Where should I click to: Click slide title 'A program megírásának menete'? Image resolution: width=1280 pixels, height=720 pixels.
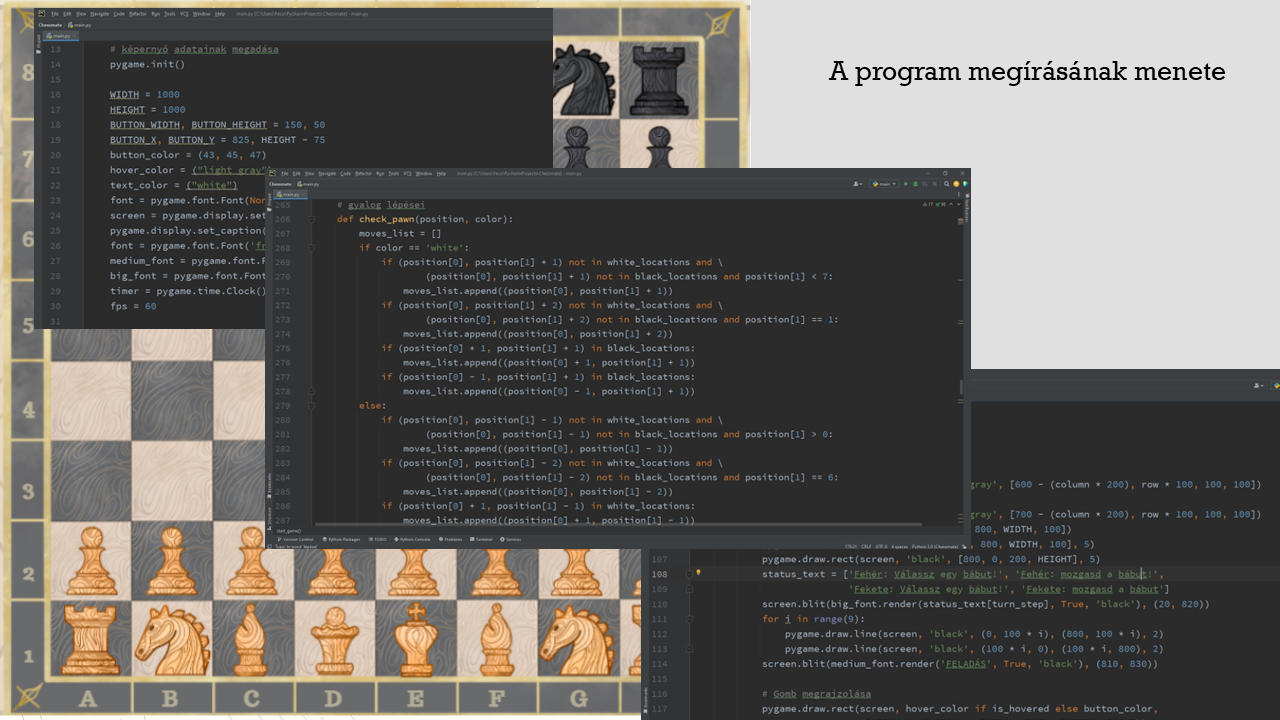tap(1027, 72)
